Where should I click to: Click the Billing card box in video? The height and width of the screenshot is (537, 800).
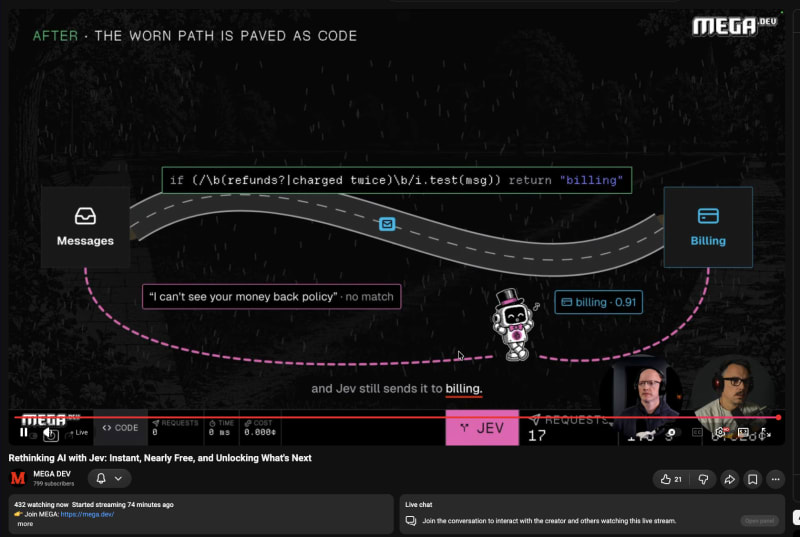[x=708, y=227]
